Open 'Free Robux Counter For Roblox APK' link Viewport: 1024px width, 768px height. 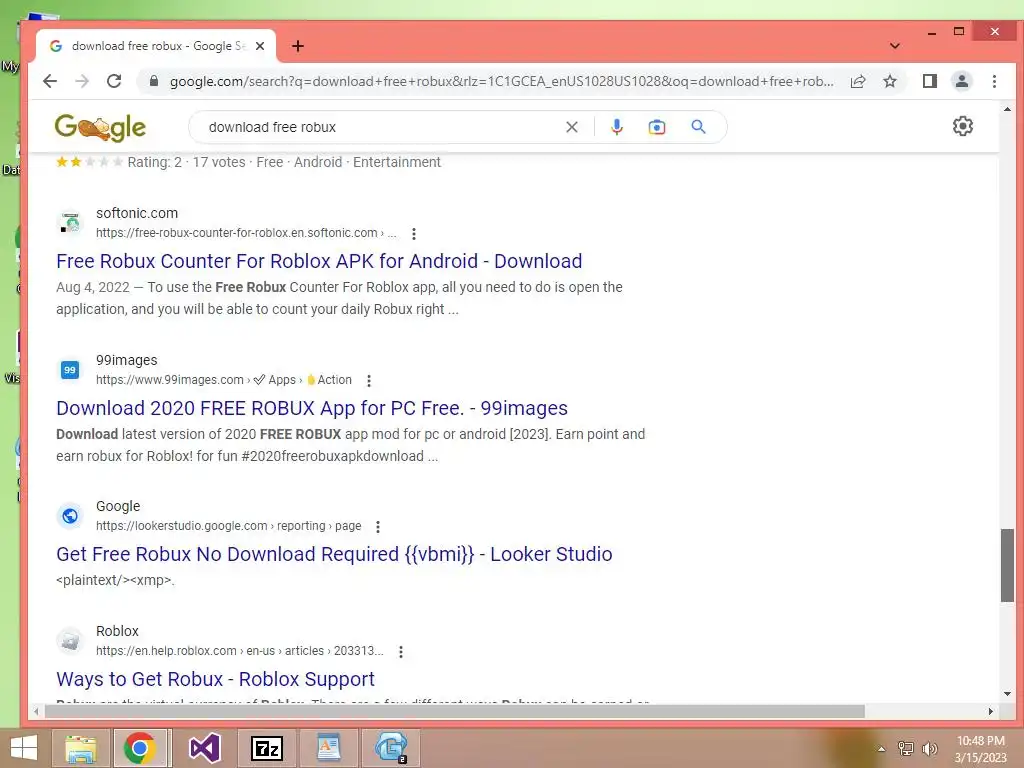[319, 261]
